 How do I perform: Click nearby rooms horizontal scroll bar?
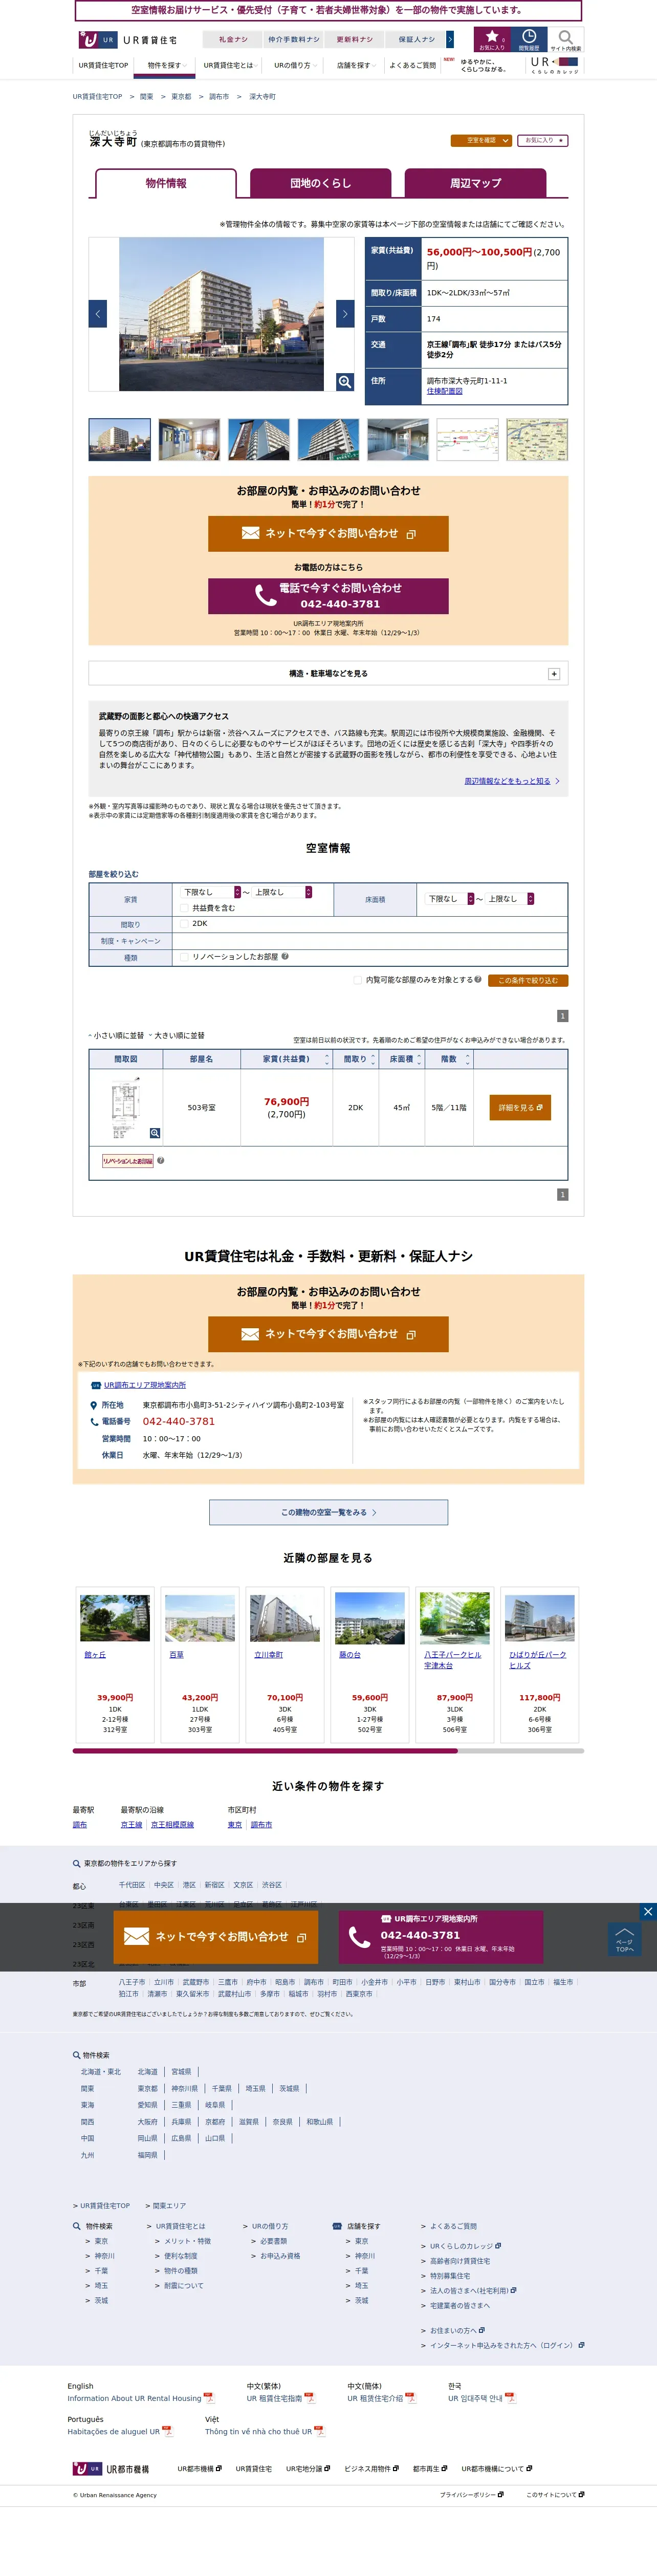pos(328,1750)
